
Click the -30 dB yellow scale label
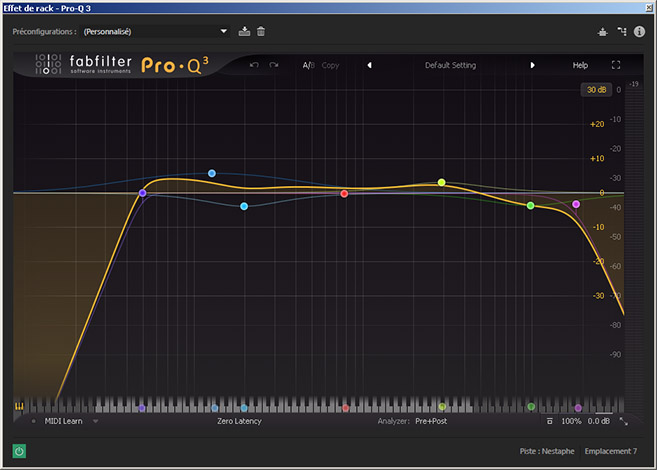pos(598,296)
